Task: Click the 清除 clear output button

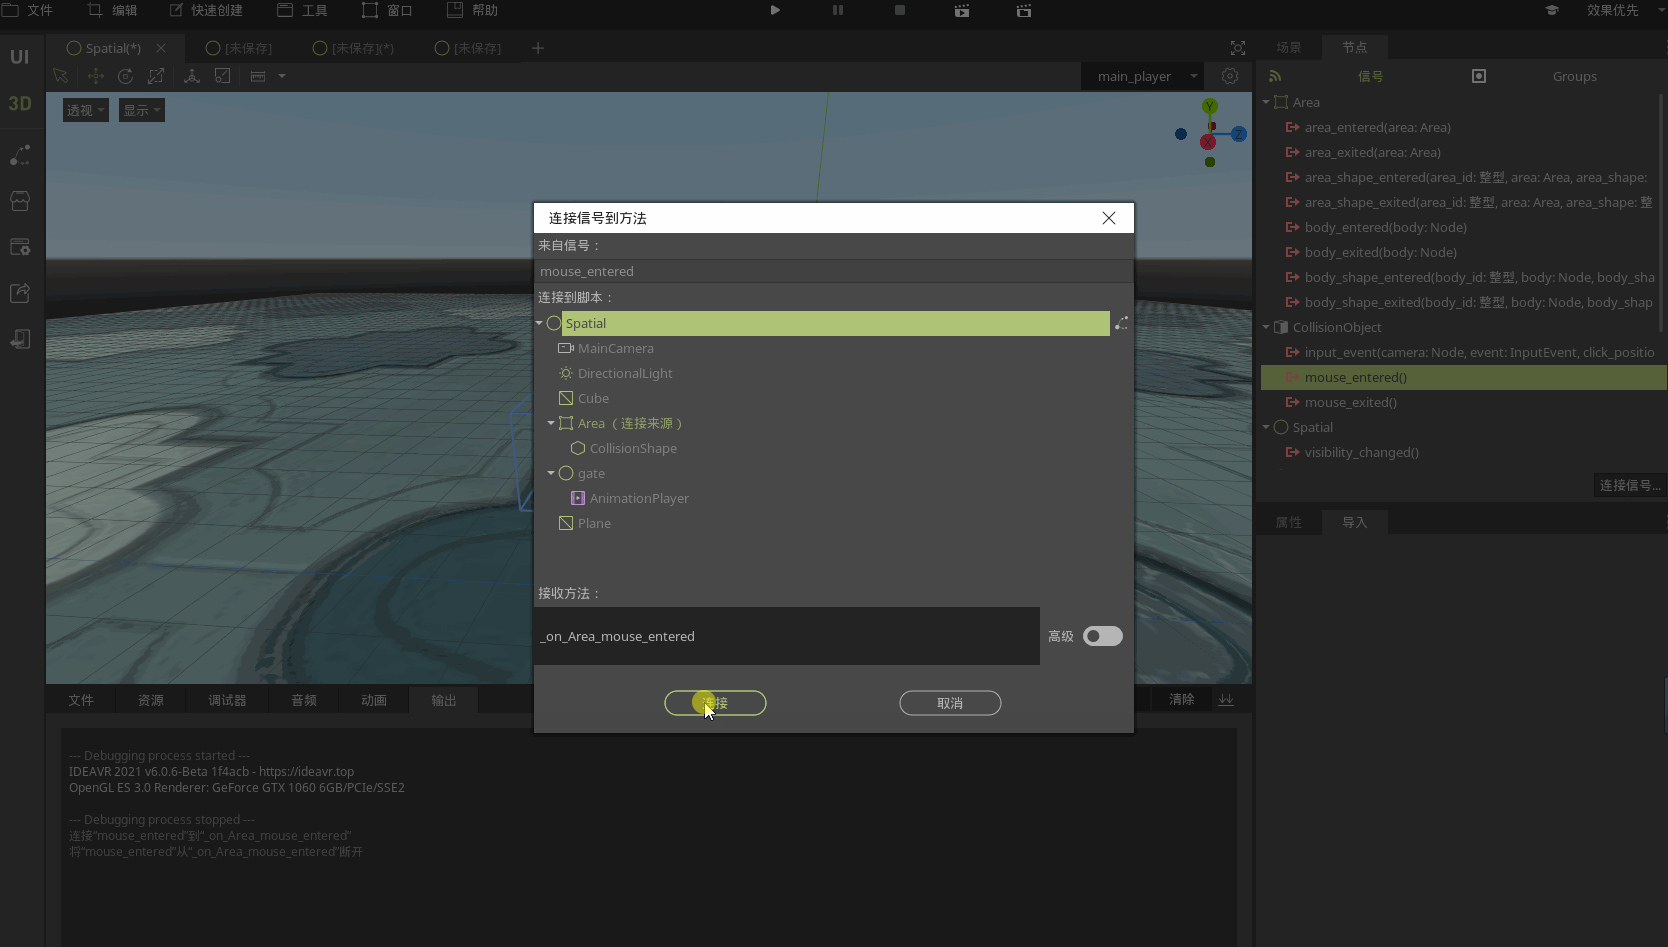Action: pyautogui.click(x=1182, y=699)
